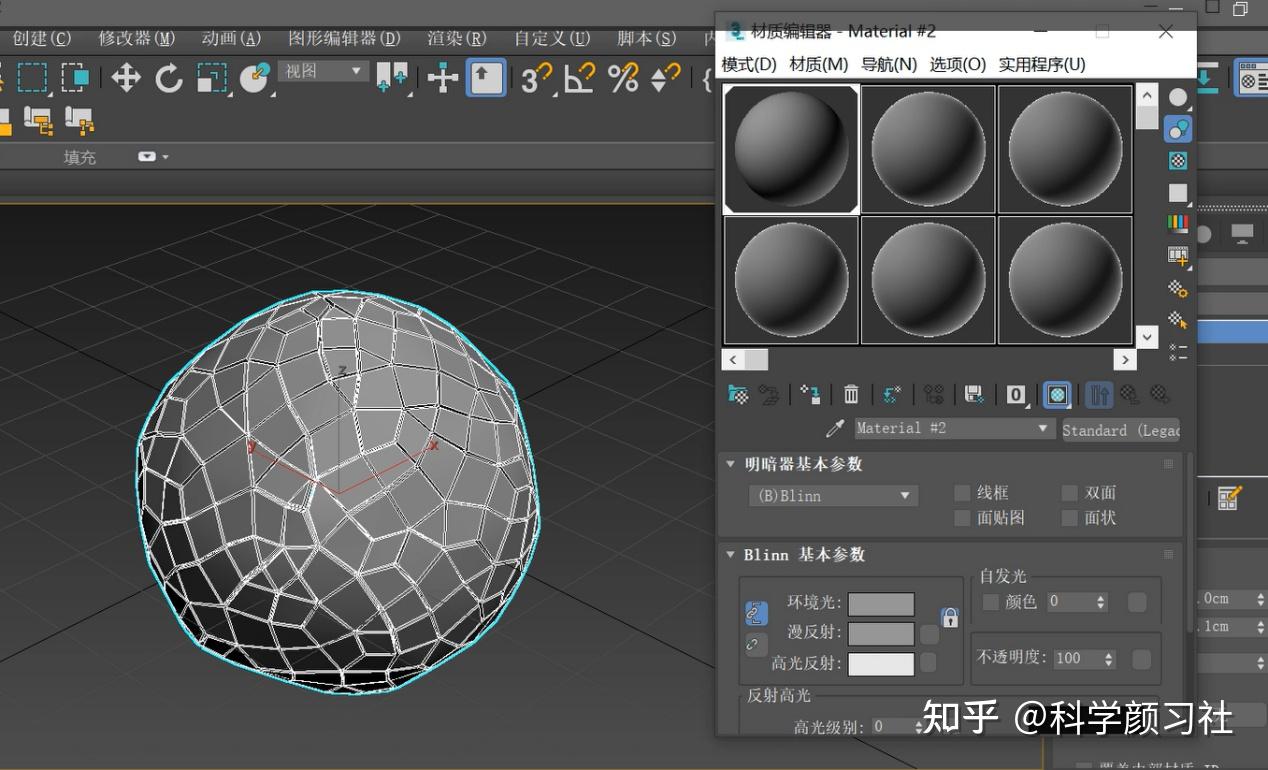Open the 漫反射 diffuse color swatch

pyautogui.click(x=883, y=634)
